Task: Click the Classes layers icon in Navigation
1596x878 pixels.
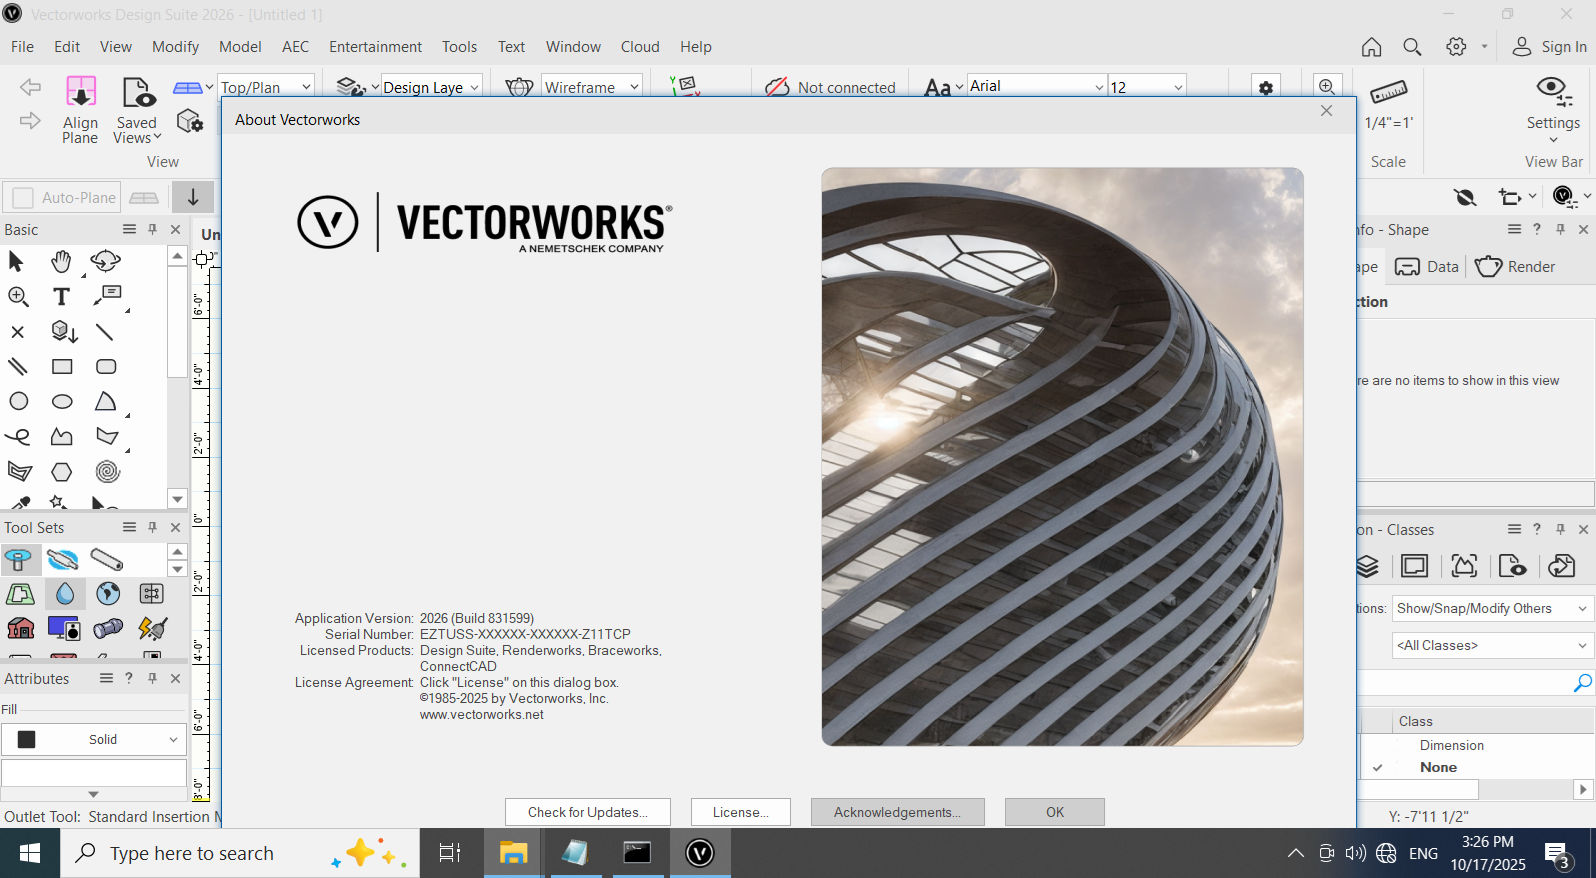Action: pyautogui.click(x=1367, y=567)
